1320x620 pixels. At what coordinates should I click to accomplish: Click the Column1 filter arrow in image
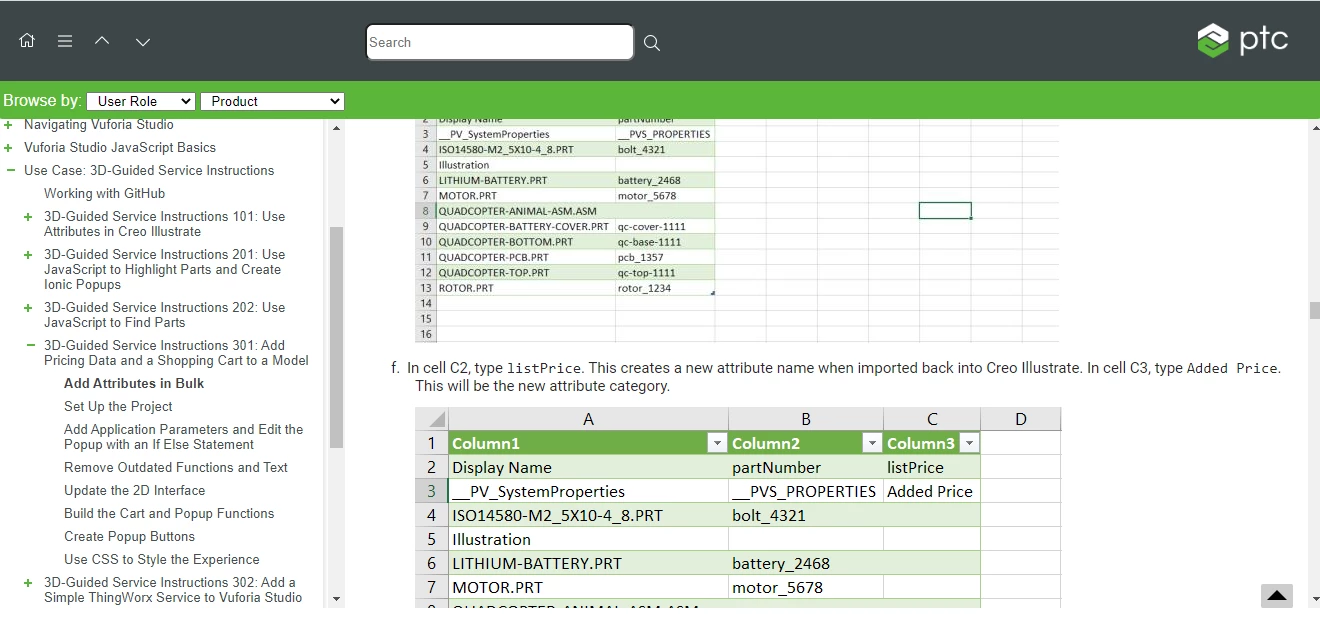[x=716, y=443]
